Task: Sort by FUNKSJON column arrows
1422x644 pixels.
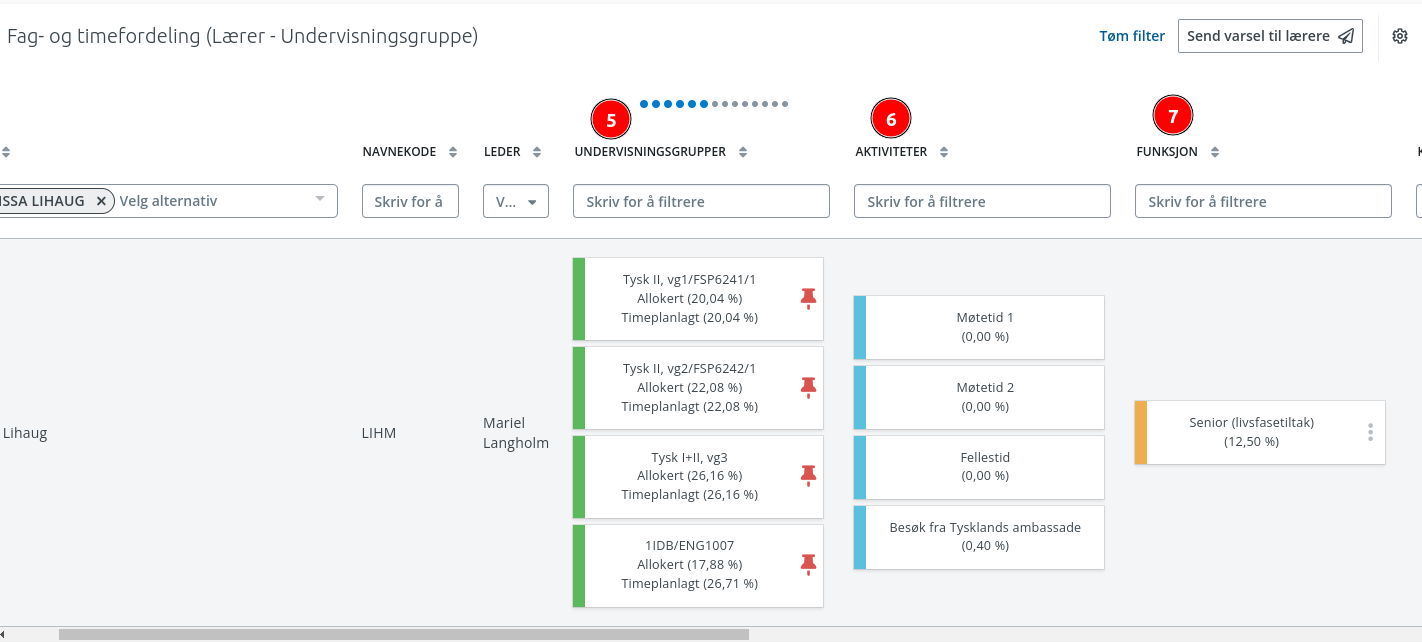Action: (x=1215, y=152)
